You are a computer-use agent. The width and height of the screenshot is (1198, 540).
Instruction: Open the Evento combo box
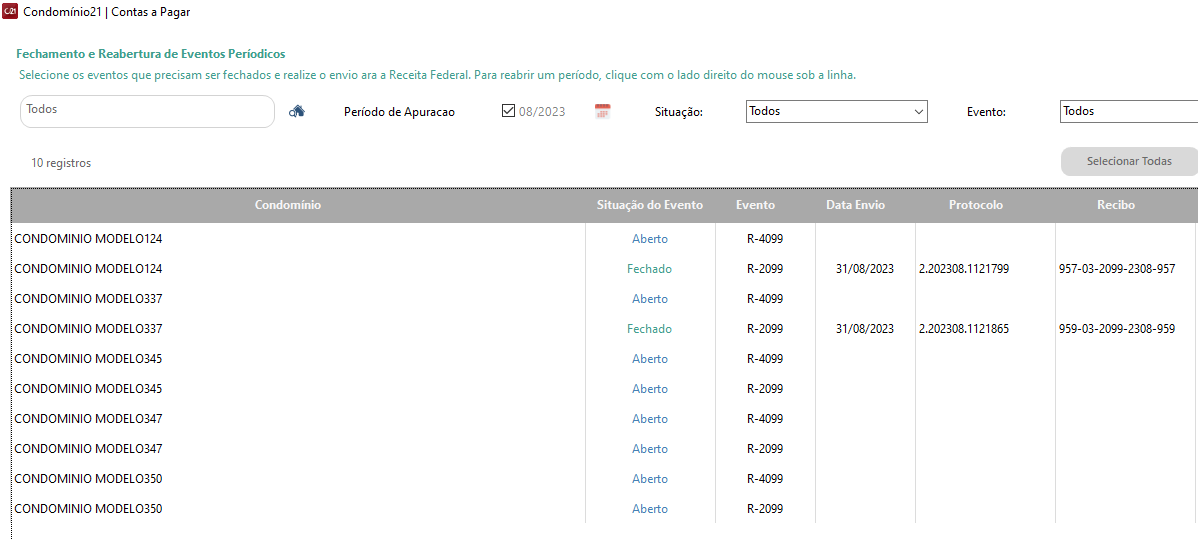1128,112
